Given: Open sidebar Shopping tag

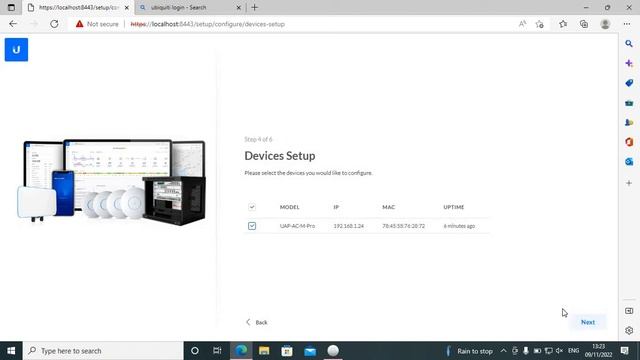Looking at the screenshot, I should tap(629, 83).
